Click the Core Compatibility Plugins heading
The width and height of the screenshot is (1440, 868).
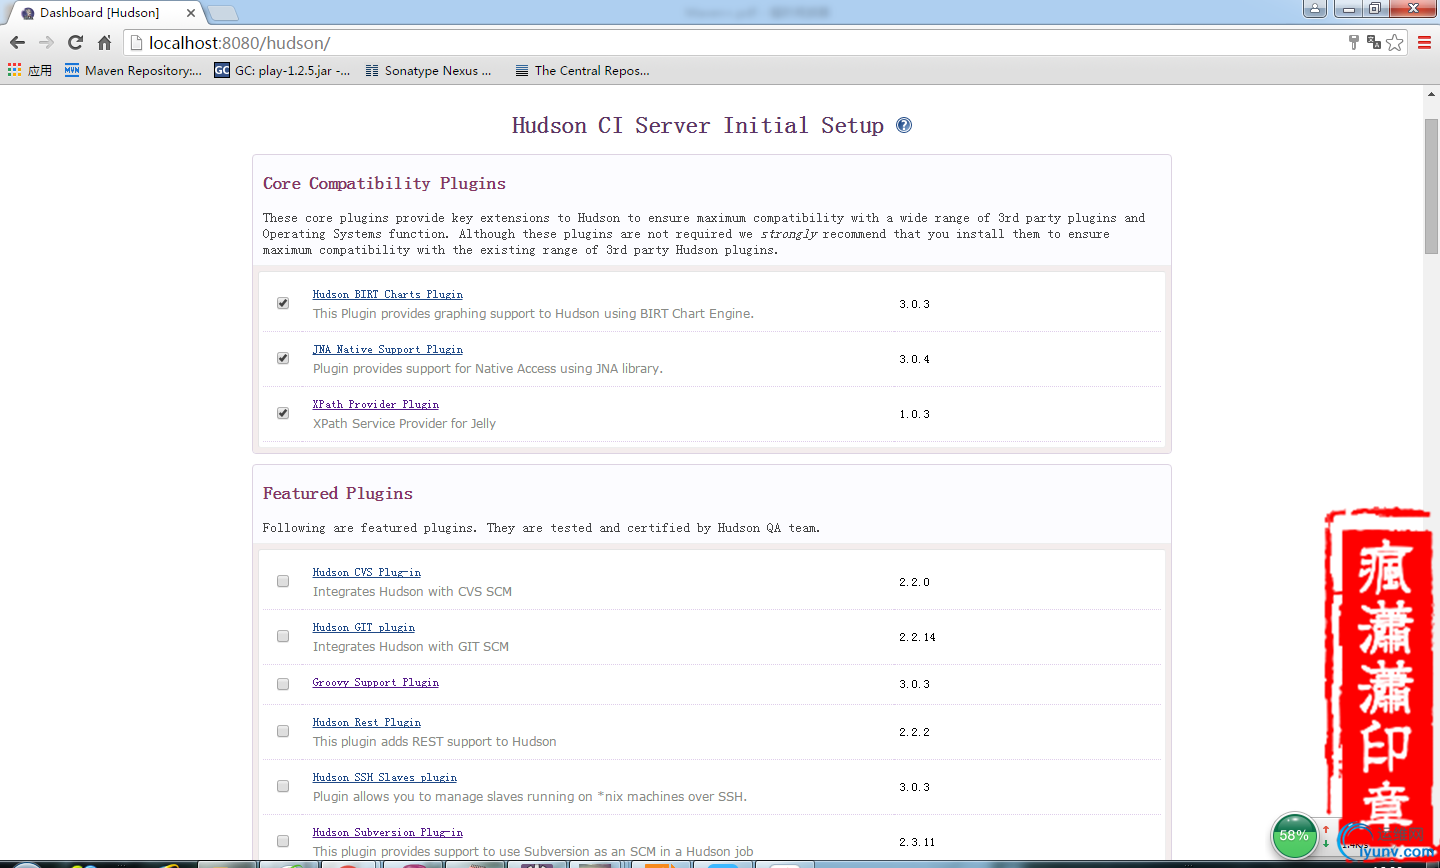click(x=384, y=184)
